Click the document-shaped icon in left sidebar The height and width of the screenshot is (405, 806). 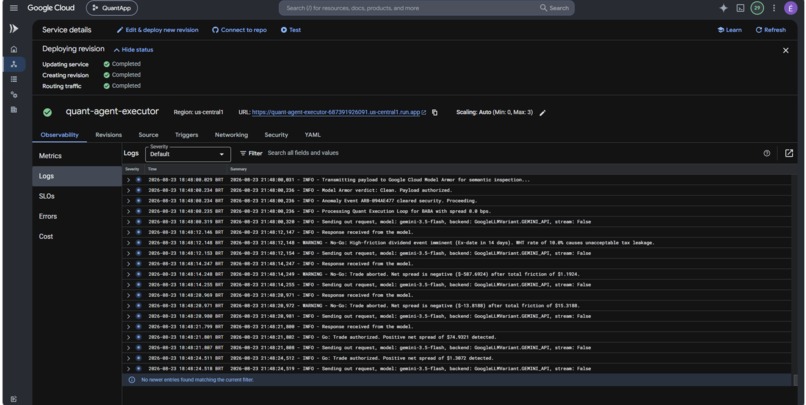[14, 109]
